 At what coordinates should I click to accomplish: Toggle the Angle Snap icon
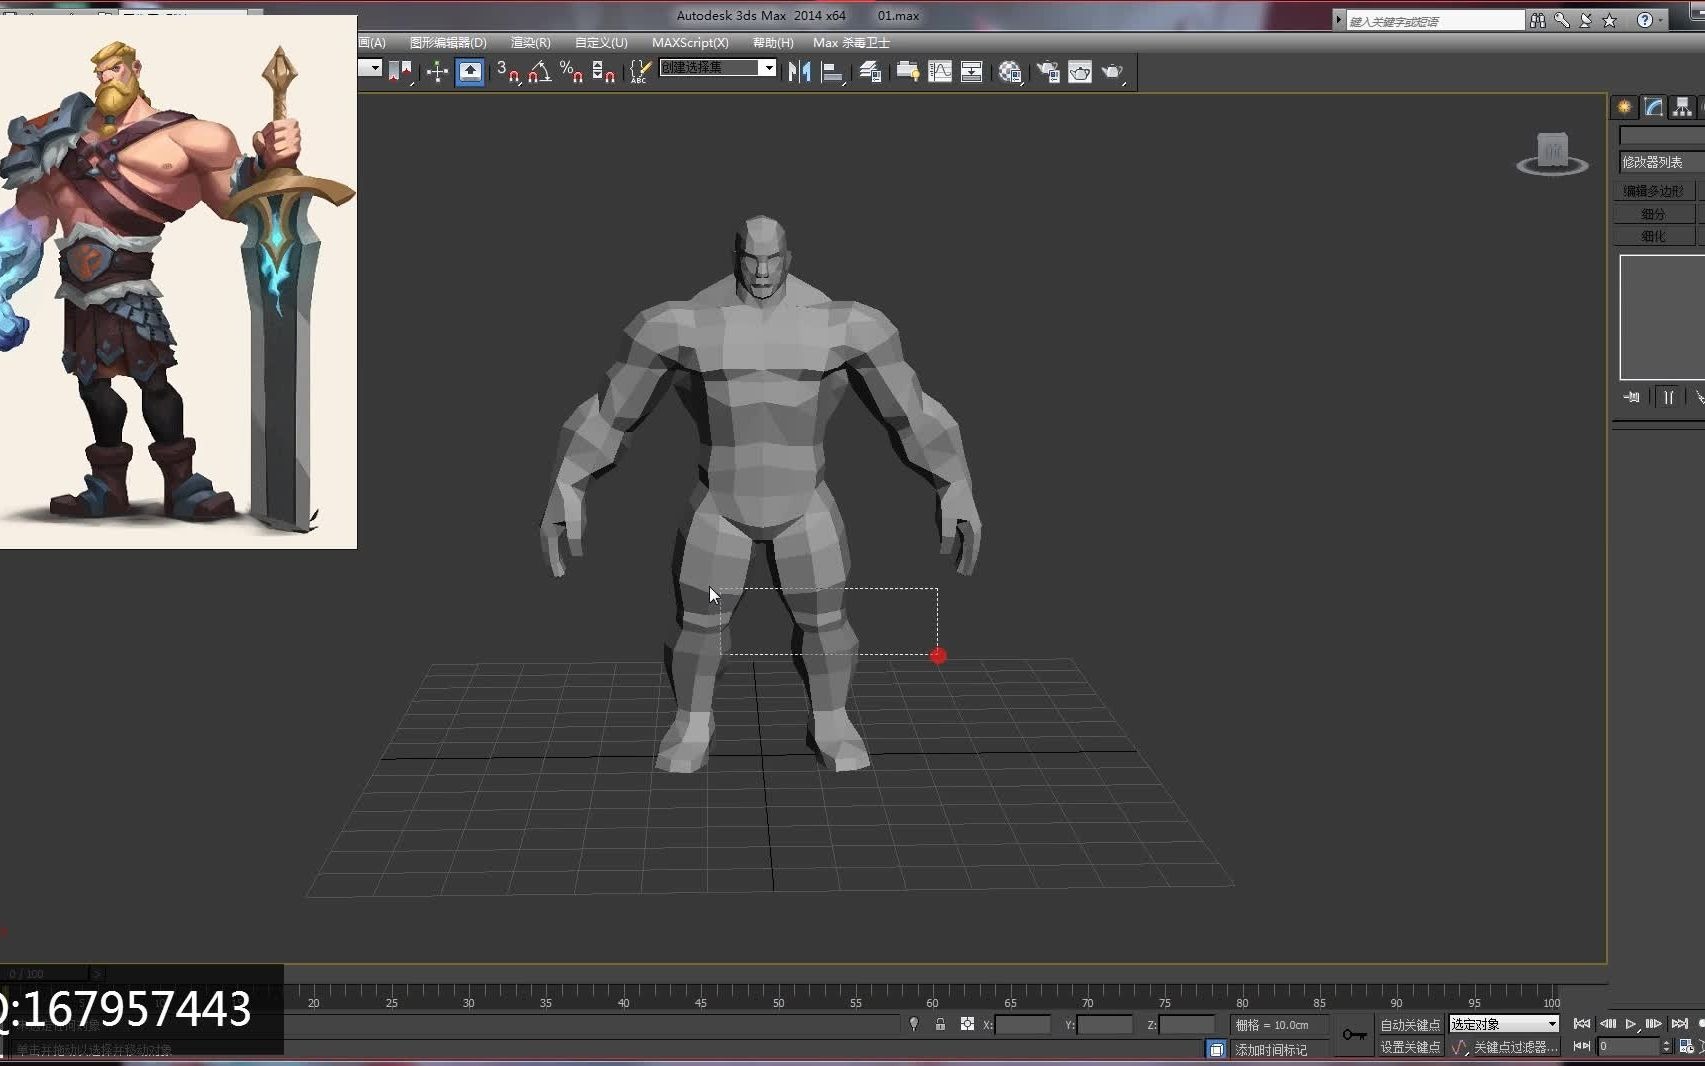pyautogui.click(x=540, y=71)
